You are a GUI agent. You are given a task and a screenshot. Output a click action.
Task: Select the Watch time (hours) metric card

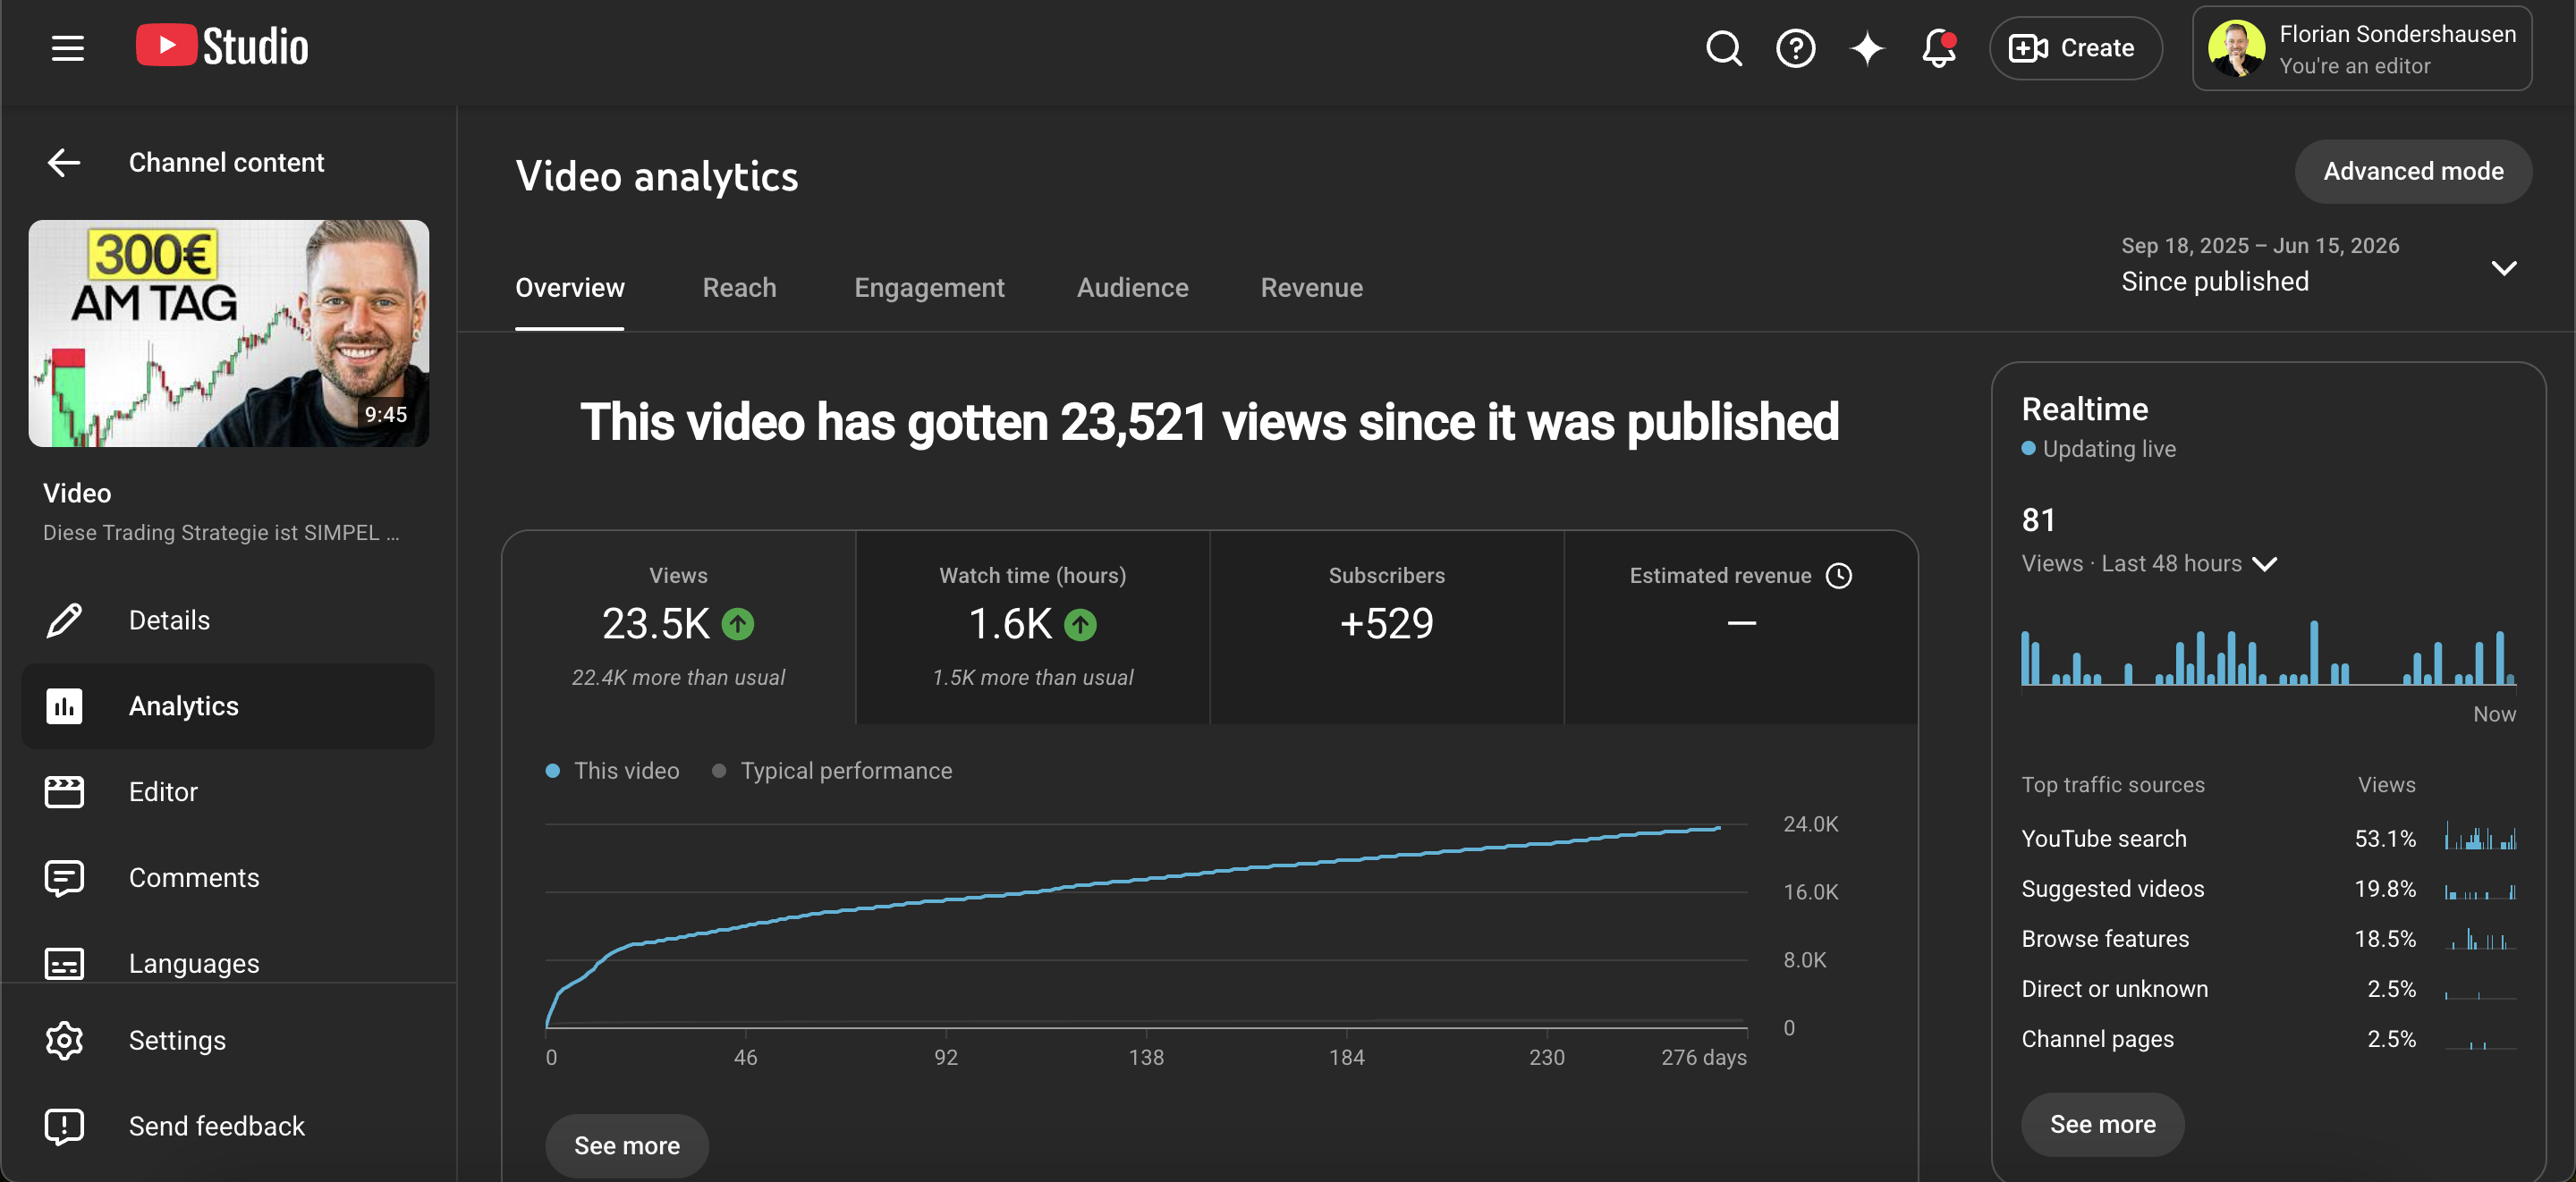point(1032,627)
